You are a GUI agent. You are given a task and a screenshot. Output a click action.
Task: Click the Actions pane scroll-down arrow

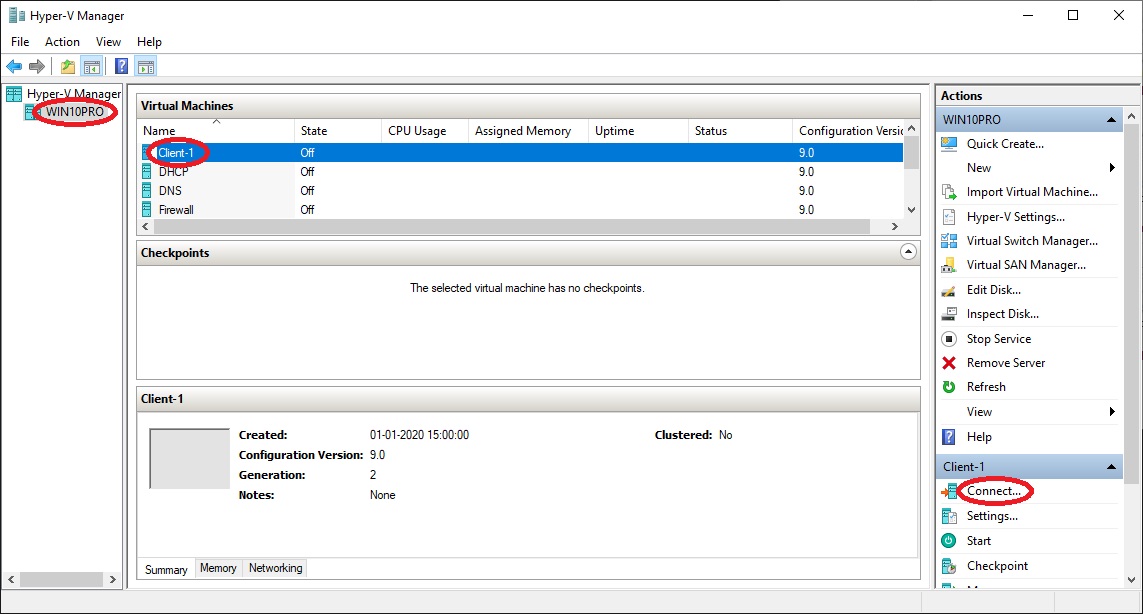tap(1131, 580)
